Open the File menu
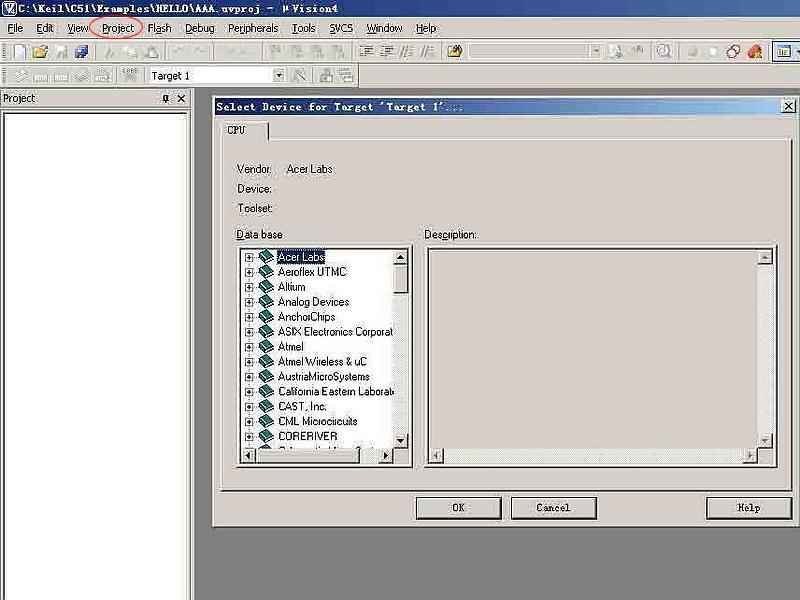The height and width of the screenshot is (600, 800). [x=15, y=28]
